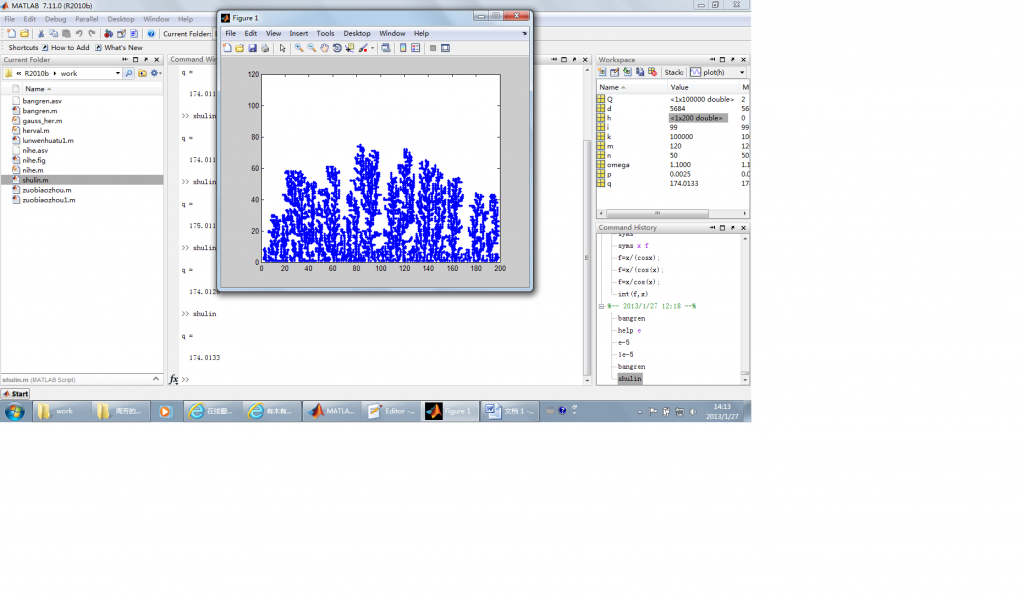The image size is (1024, 597).
Task: Open the Desktop menu in Figure 1
Action: (x=357, y=33)
